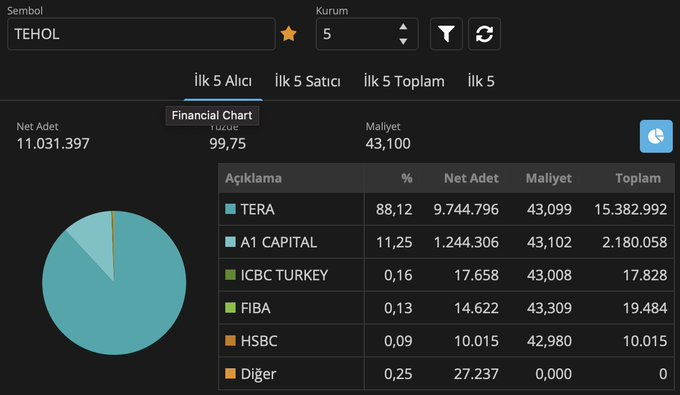Screen dimensions: 680x395
Task: Click Diğer net adet 27.237
Action: (476, 374)
